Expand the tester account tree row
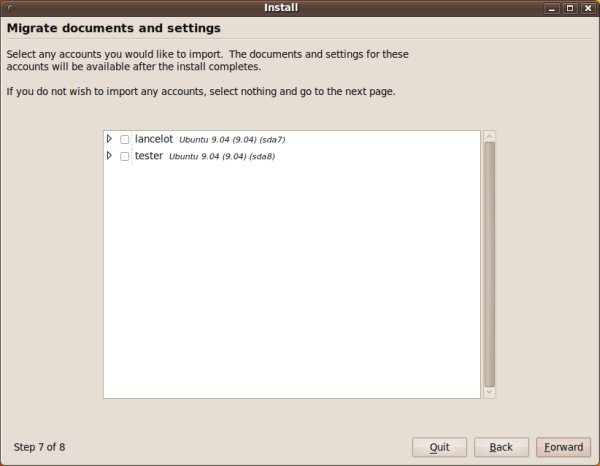Screen dimensions: 600x466 (x=109, y=155)
